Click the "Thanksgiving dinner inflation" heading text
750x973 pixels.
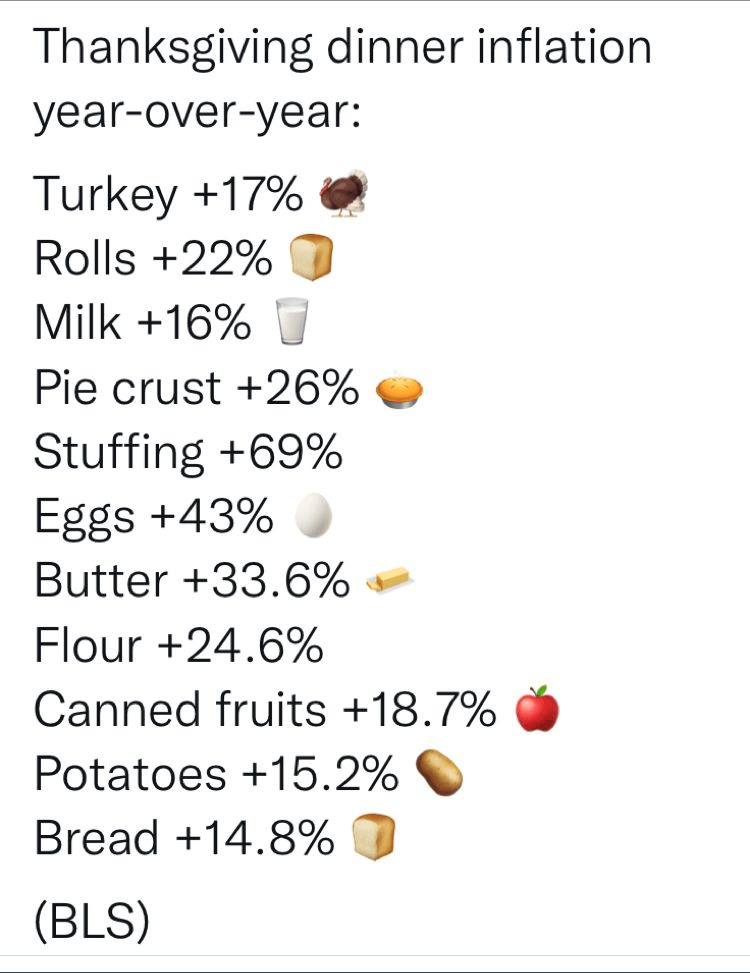tap(343, 48)
